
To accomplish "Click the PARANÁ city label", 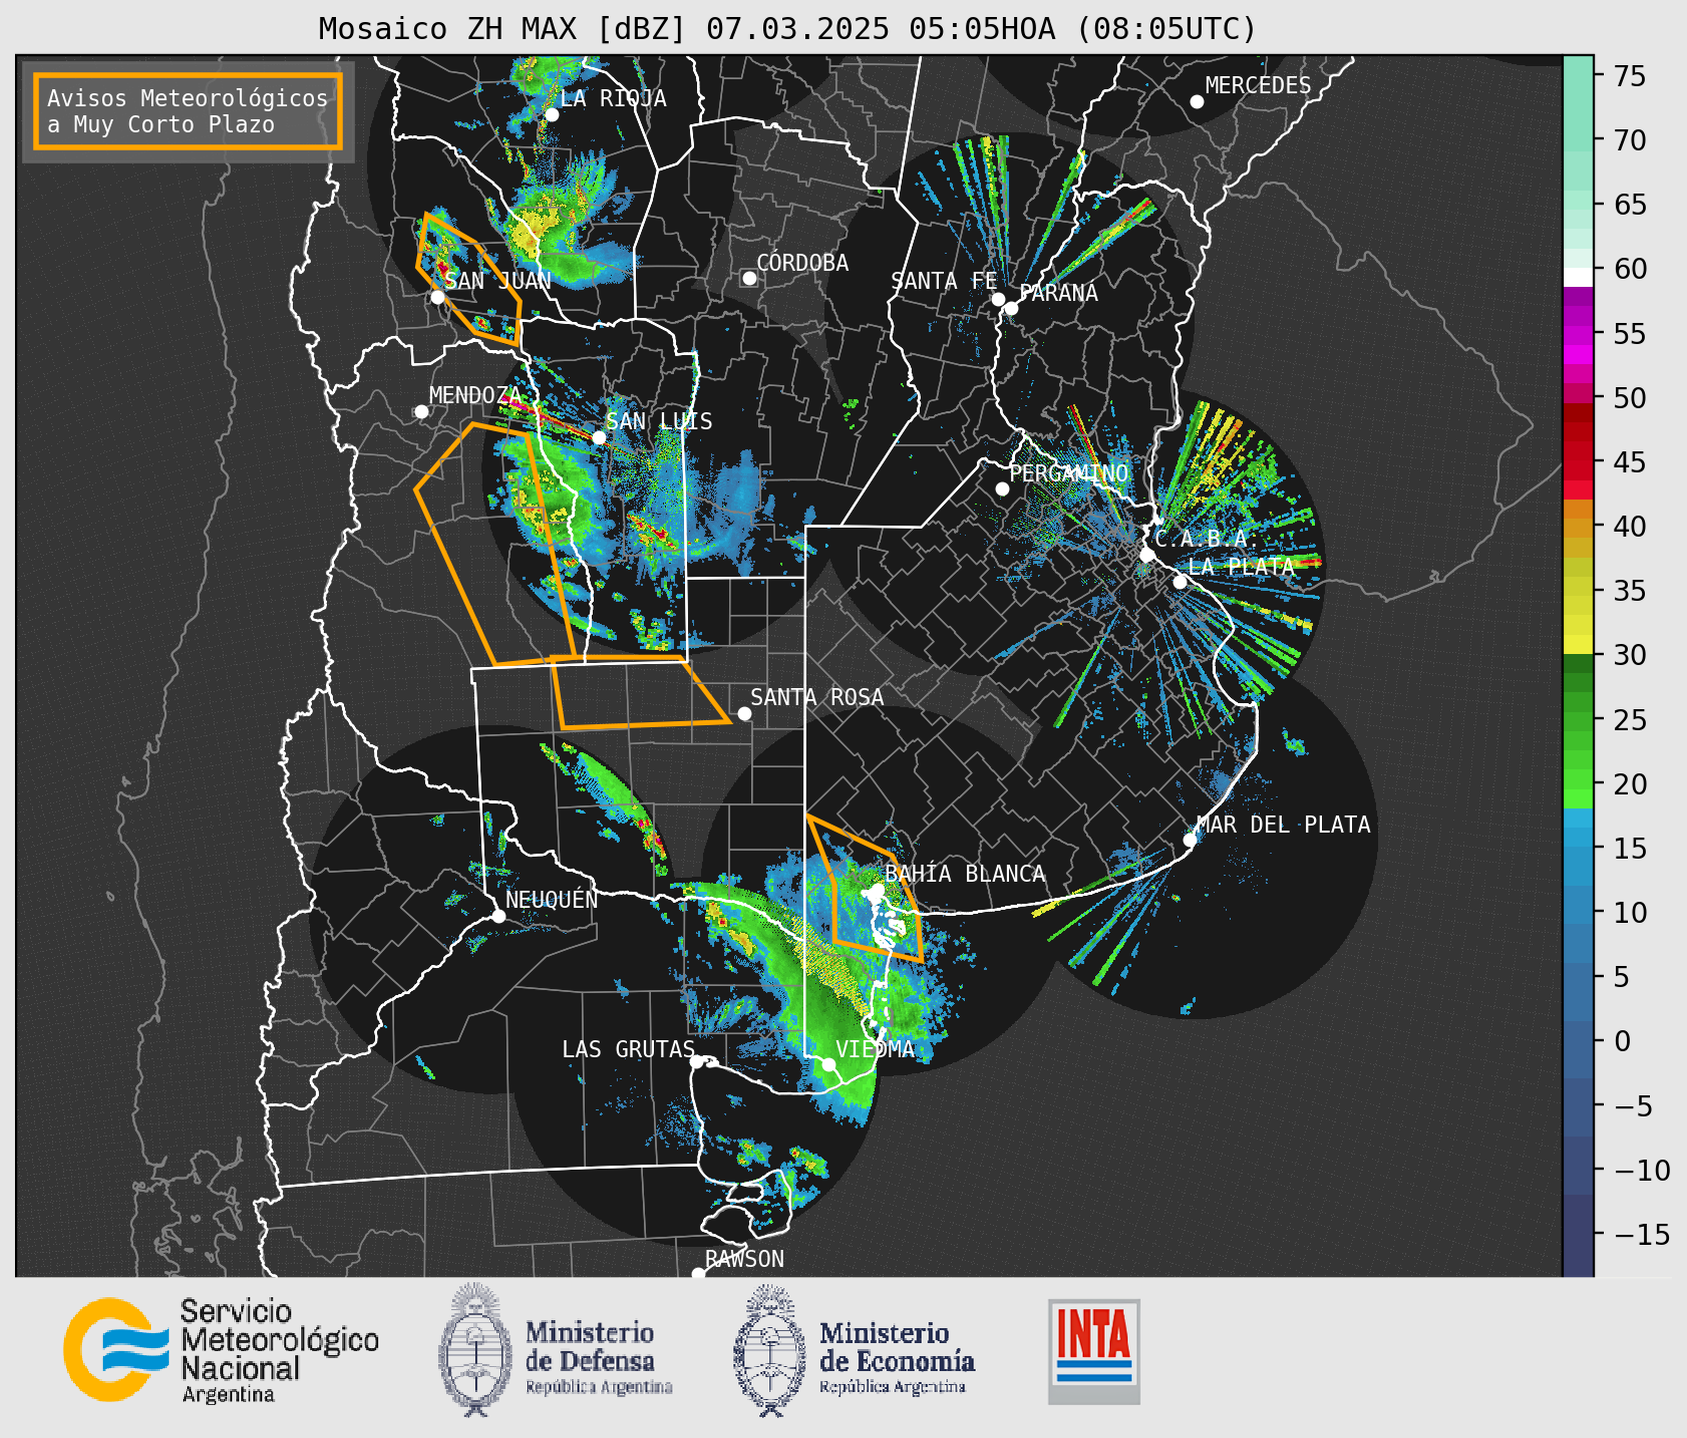I will click(1058, 293).
